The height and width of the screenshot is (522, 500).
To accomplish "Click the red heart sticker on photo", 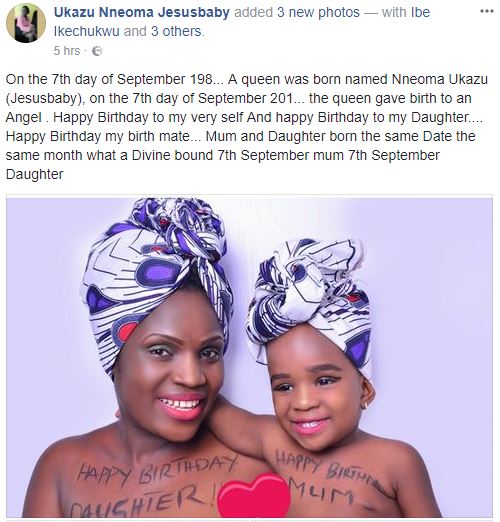I will [253, 497].
